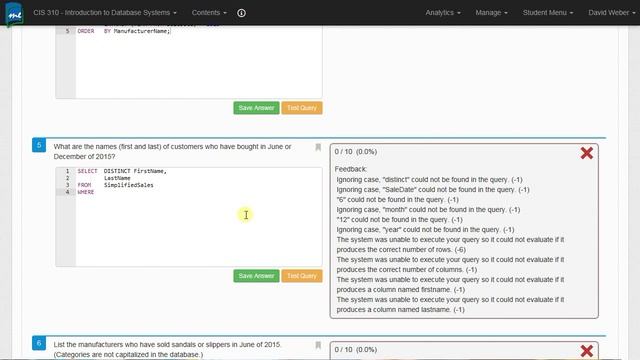Image resolution: width=640 pixels, height=360 pixels.
Task: Click the red X mark on question 5 feedback
Action: click(587, 153)
